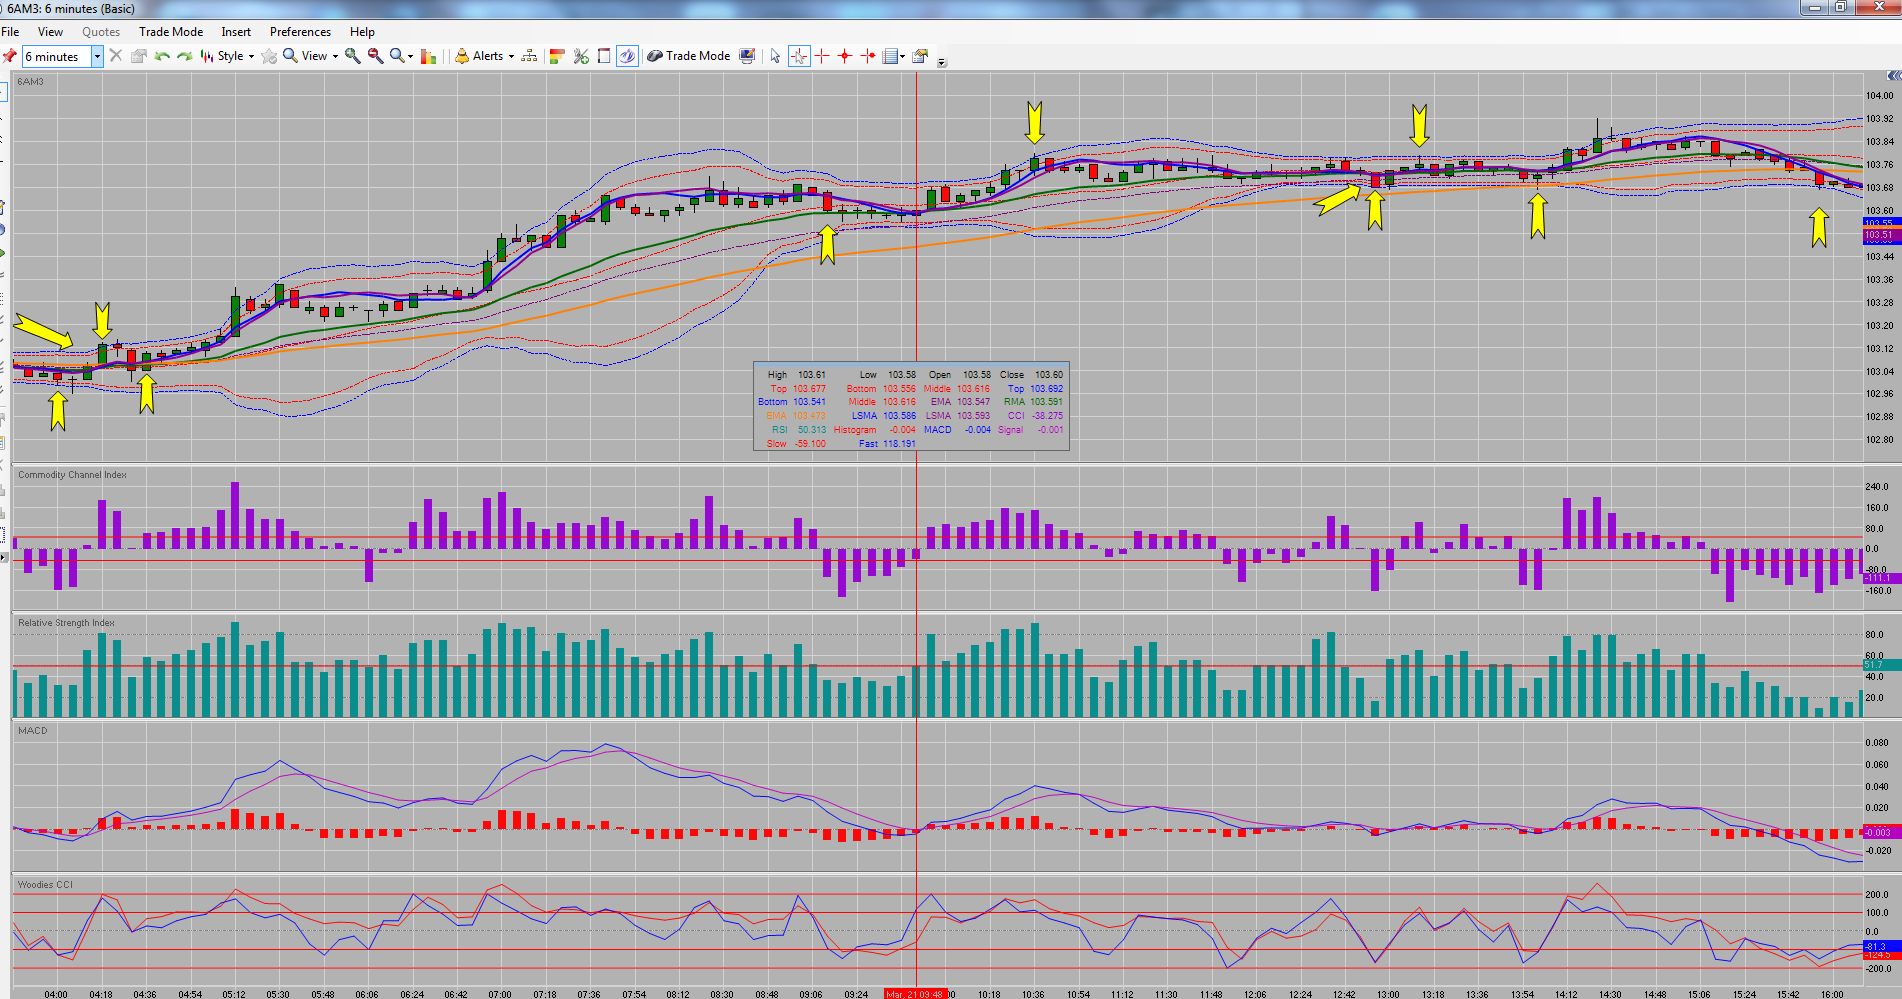Click the red pin icon in toolbar
1902x999 pixels.
click(x=9, y=56)
